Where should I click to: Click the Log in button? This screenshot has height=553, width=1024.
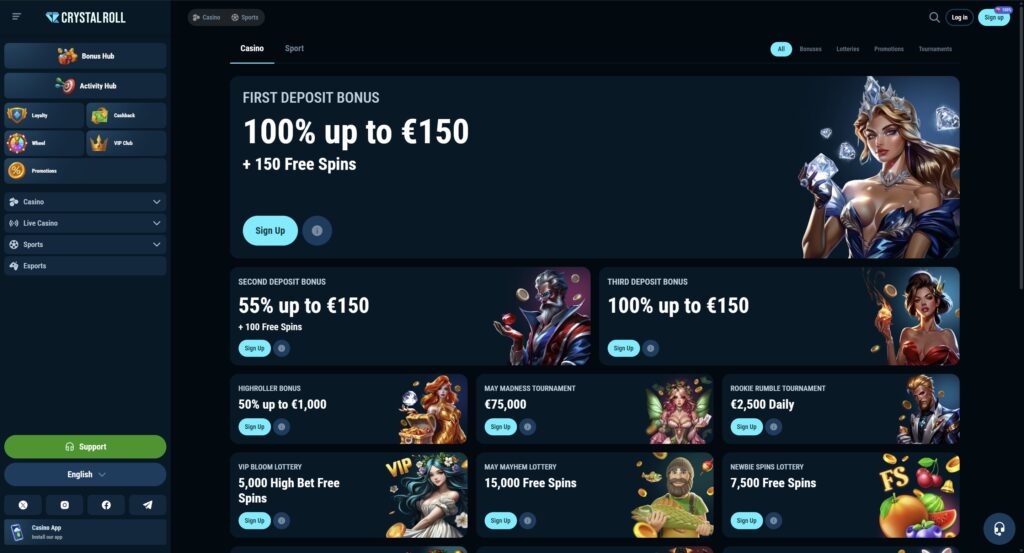[x=959, y=18]
